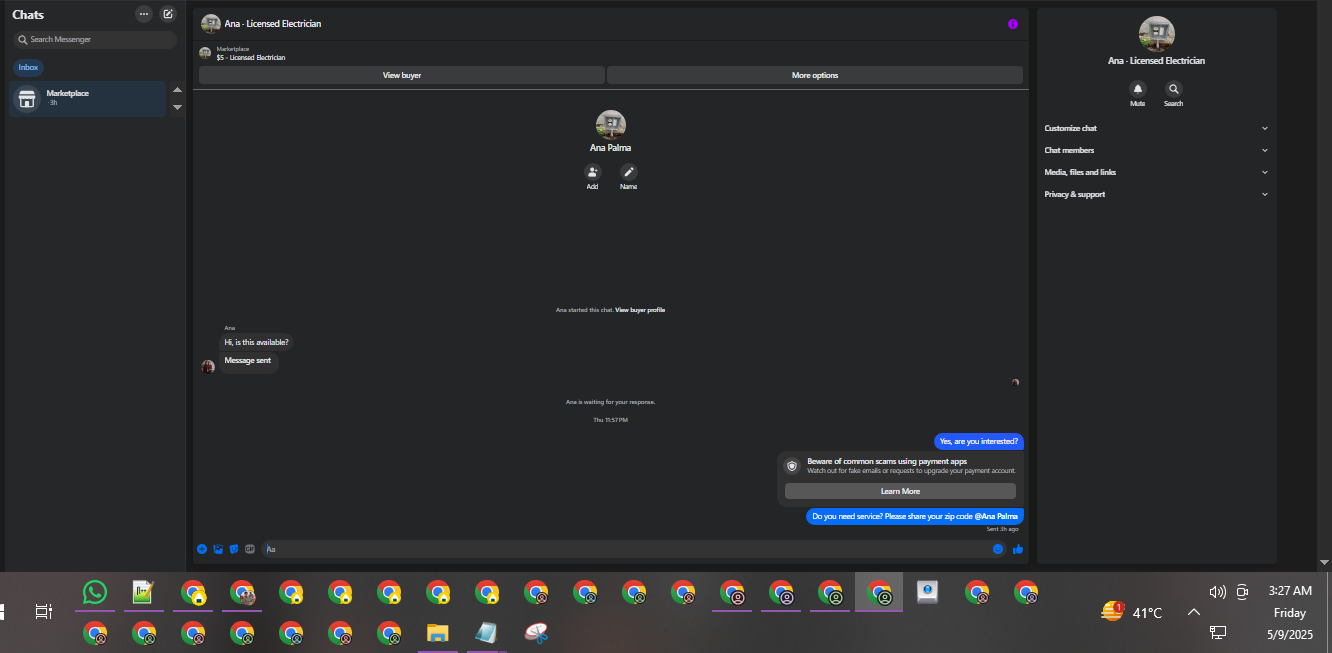This screenshot has height=653, width=1332.
Task: Click the "Hi, is this available?" message
Action: [256, 342]
